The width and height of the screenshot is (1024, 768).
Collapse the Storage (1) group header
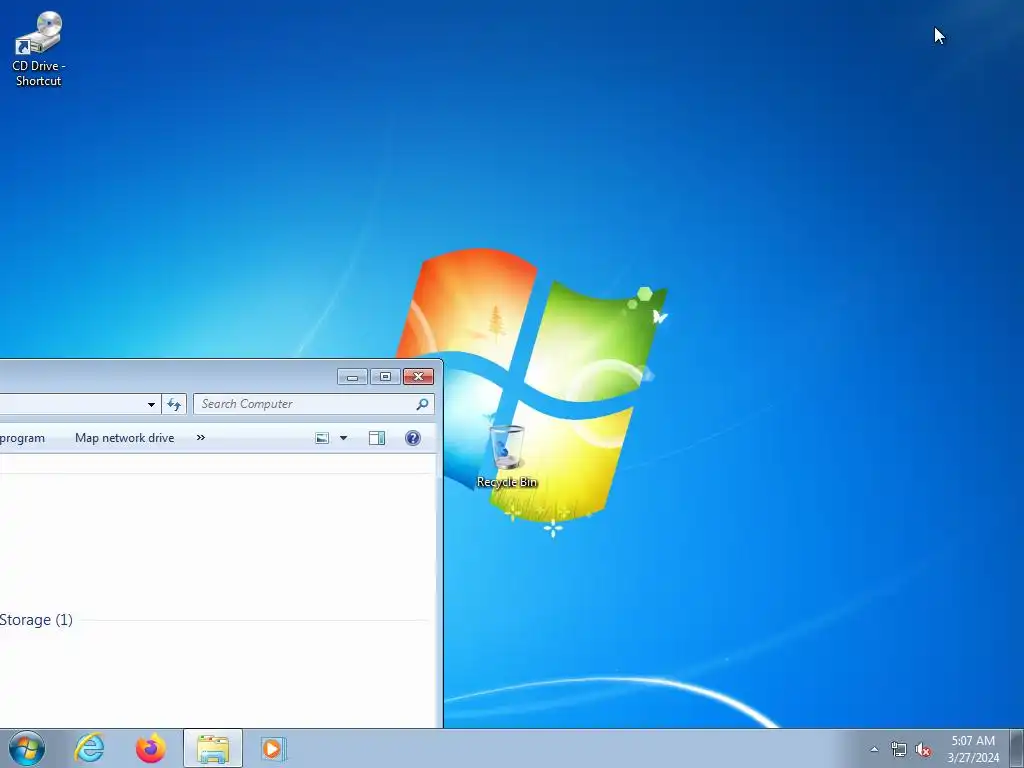point(36,620)
